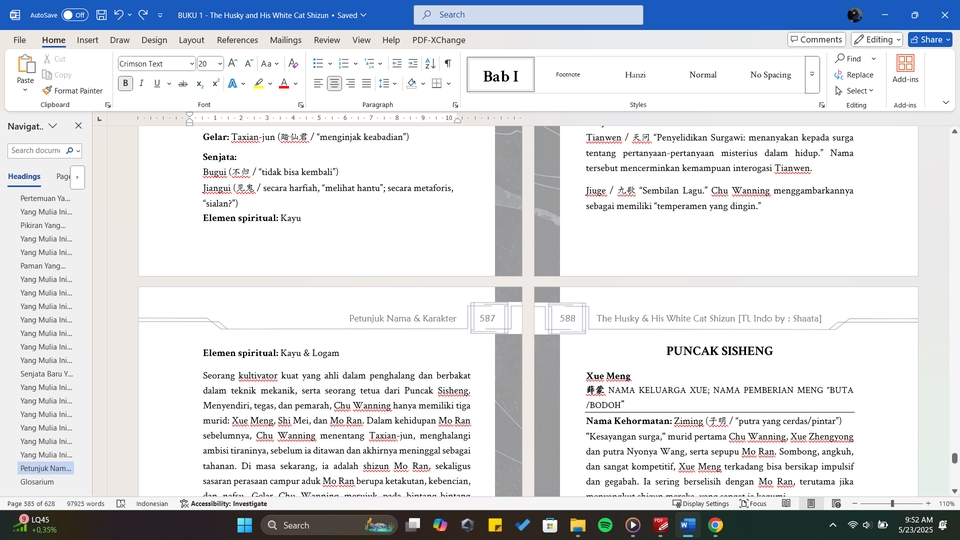The width and height of the screenshot is (960, 540).
Task: Toggle Underline formatting
Action: tap(157, 83)
